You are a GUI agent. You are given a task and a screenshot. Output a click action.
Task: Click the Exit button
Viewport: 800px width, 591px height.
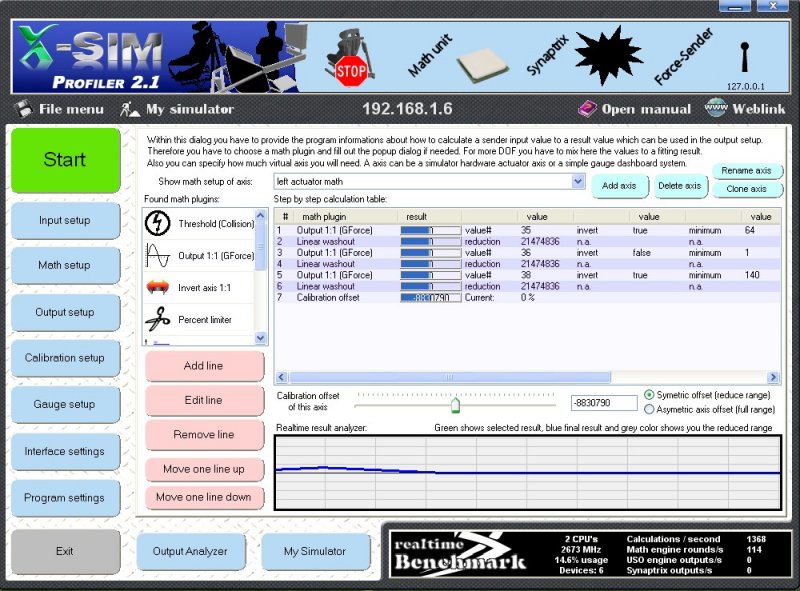tap(65, 551)
